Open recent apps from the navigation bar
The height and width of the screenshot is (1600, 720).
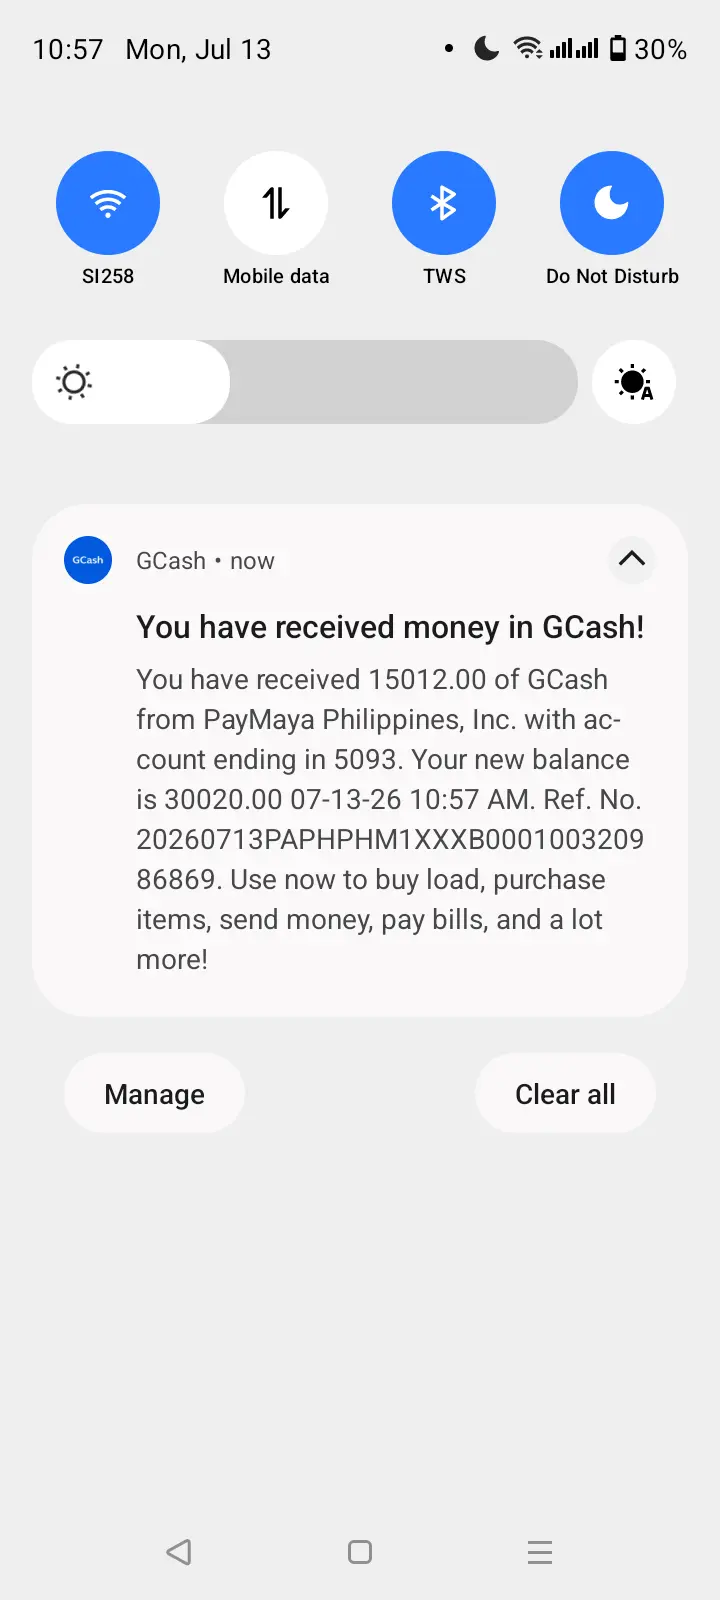(x=540, y=1552)
